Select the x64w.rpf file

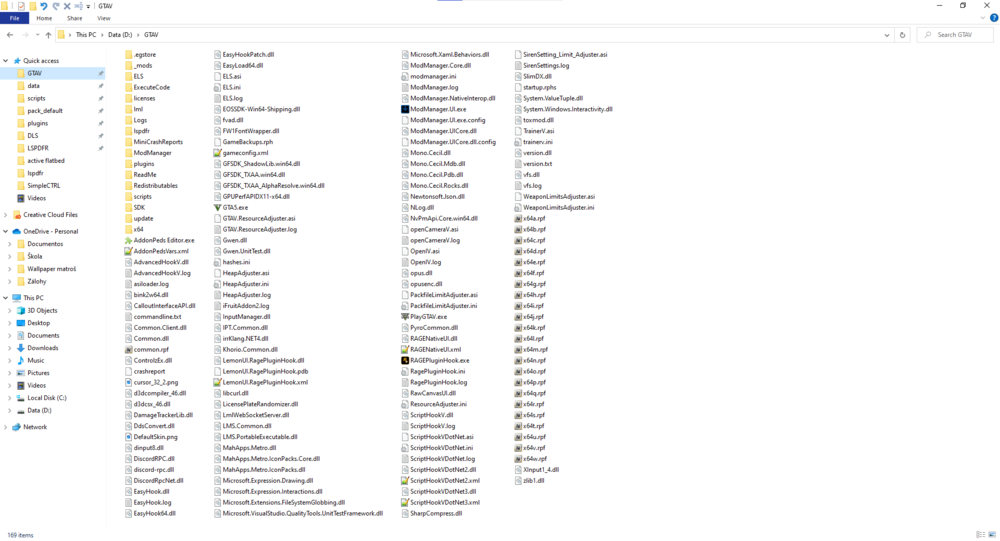coord(534,459)
